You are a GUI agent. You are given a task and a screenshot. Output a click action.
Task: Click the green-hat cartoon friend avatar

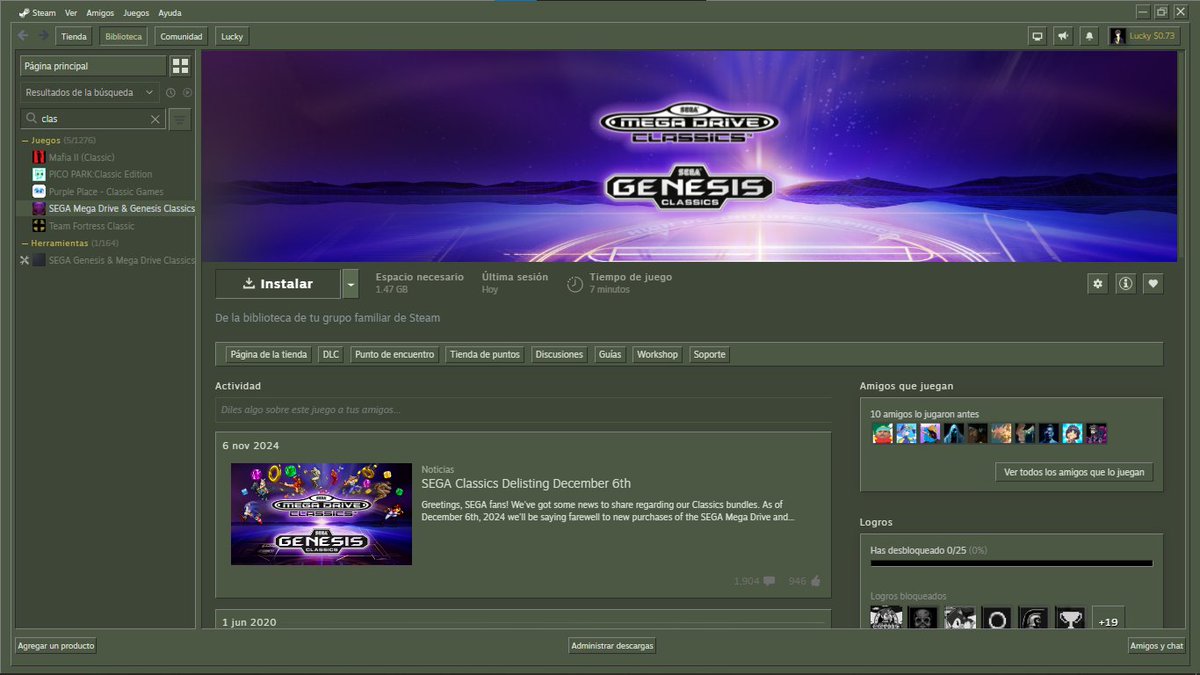point(881,433)
